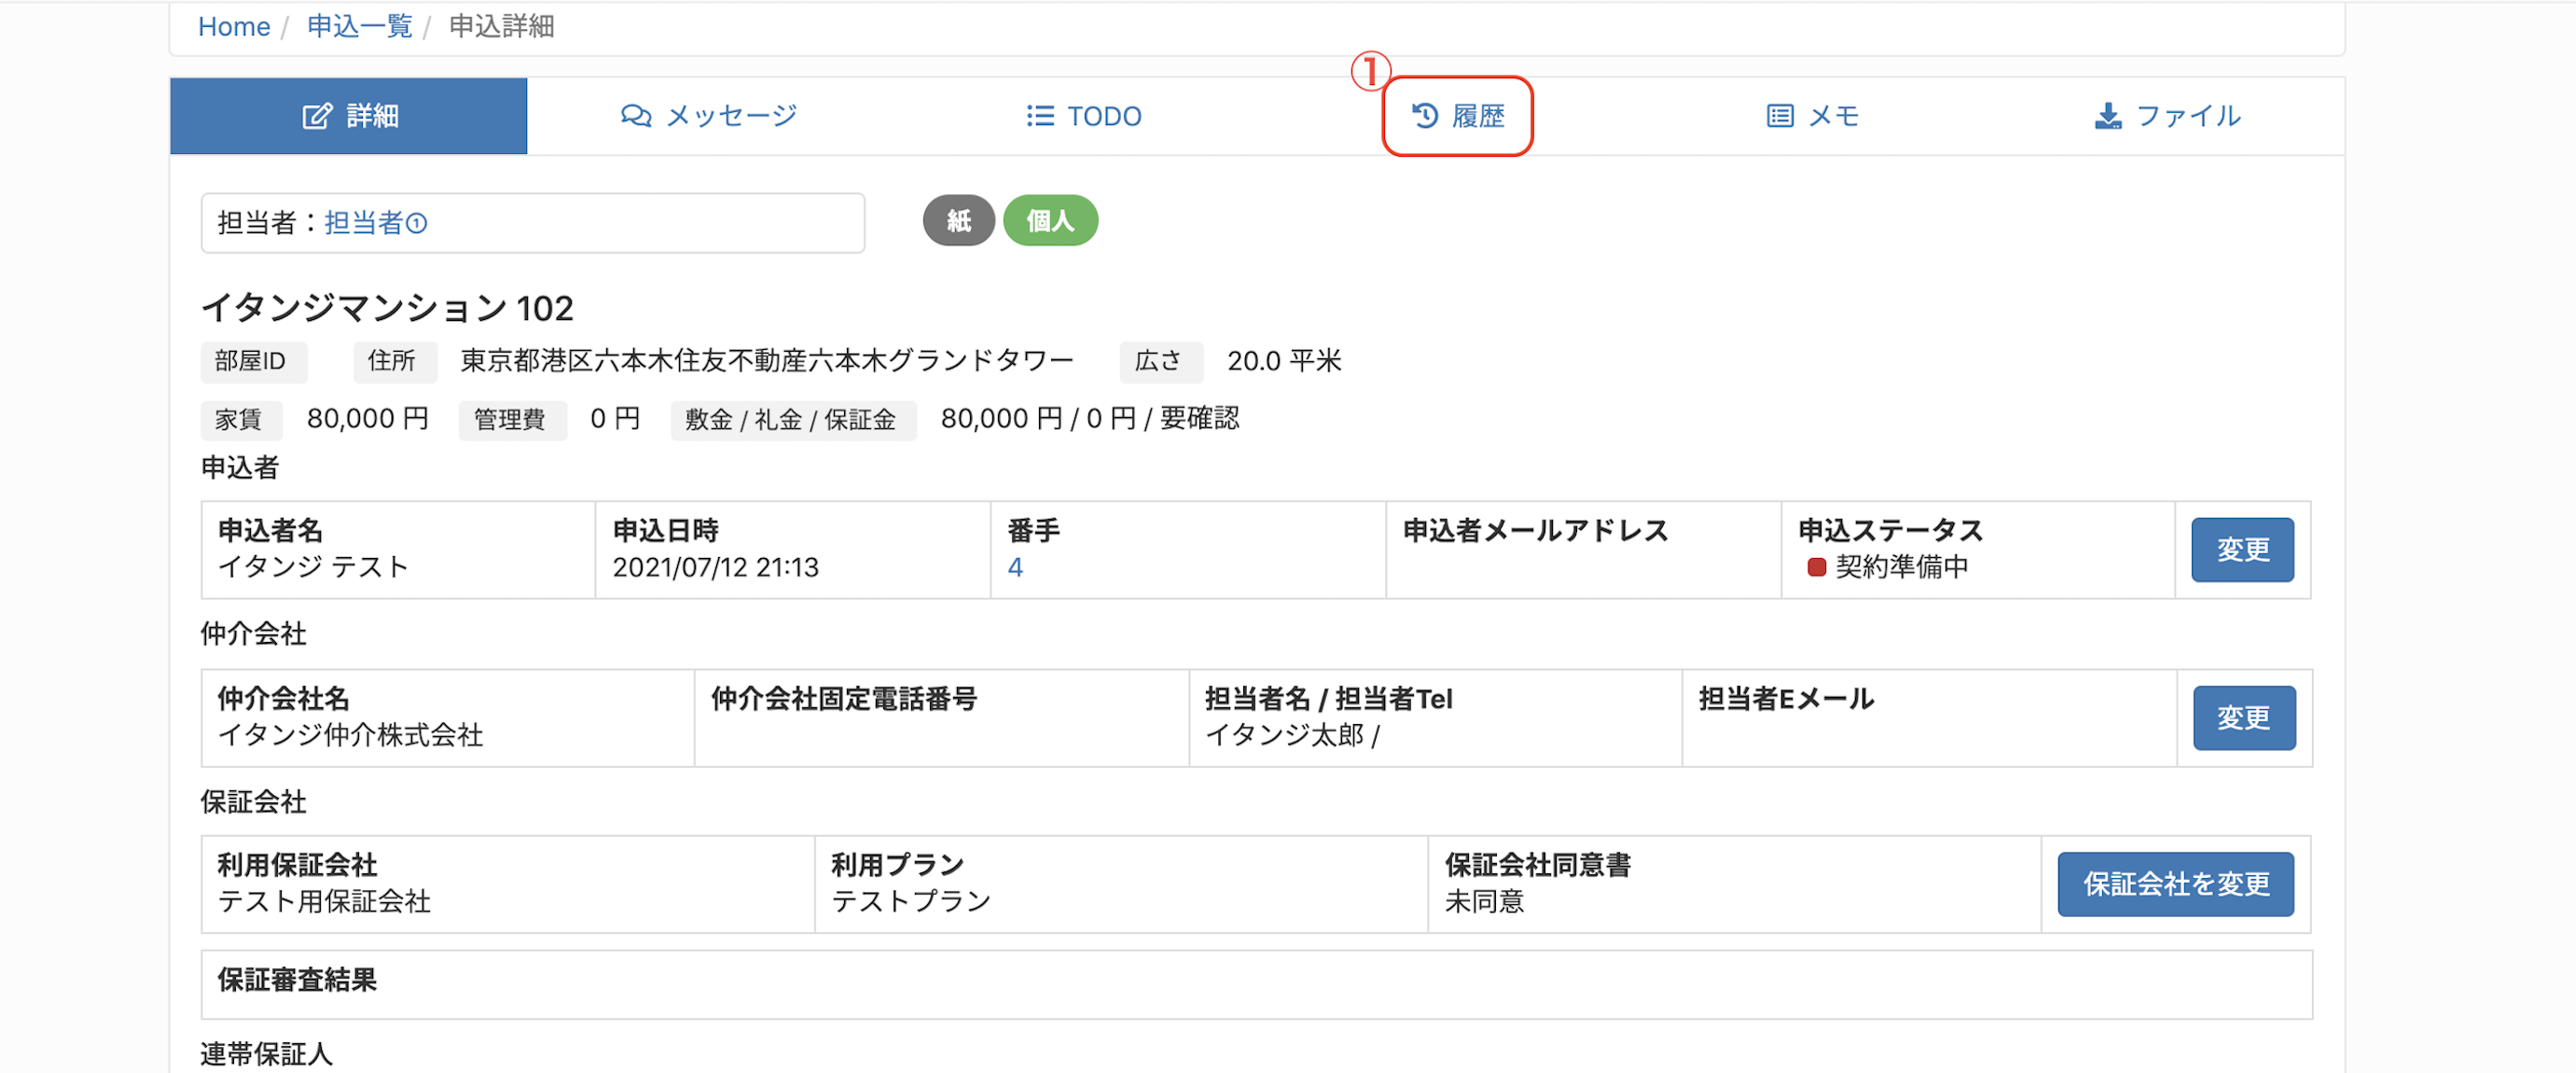Click the 申込詳細 breadcrumb text
Image resolution: width=2576 pixels, height=1073 pixels.
pyautogui.click(x=501, y=26)
